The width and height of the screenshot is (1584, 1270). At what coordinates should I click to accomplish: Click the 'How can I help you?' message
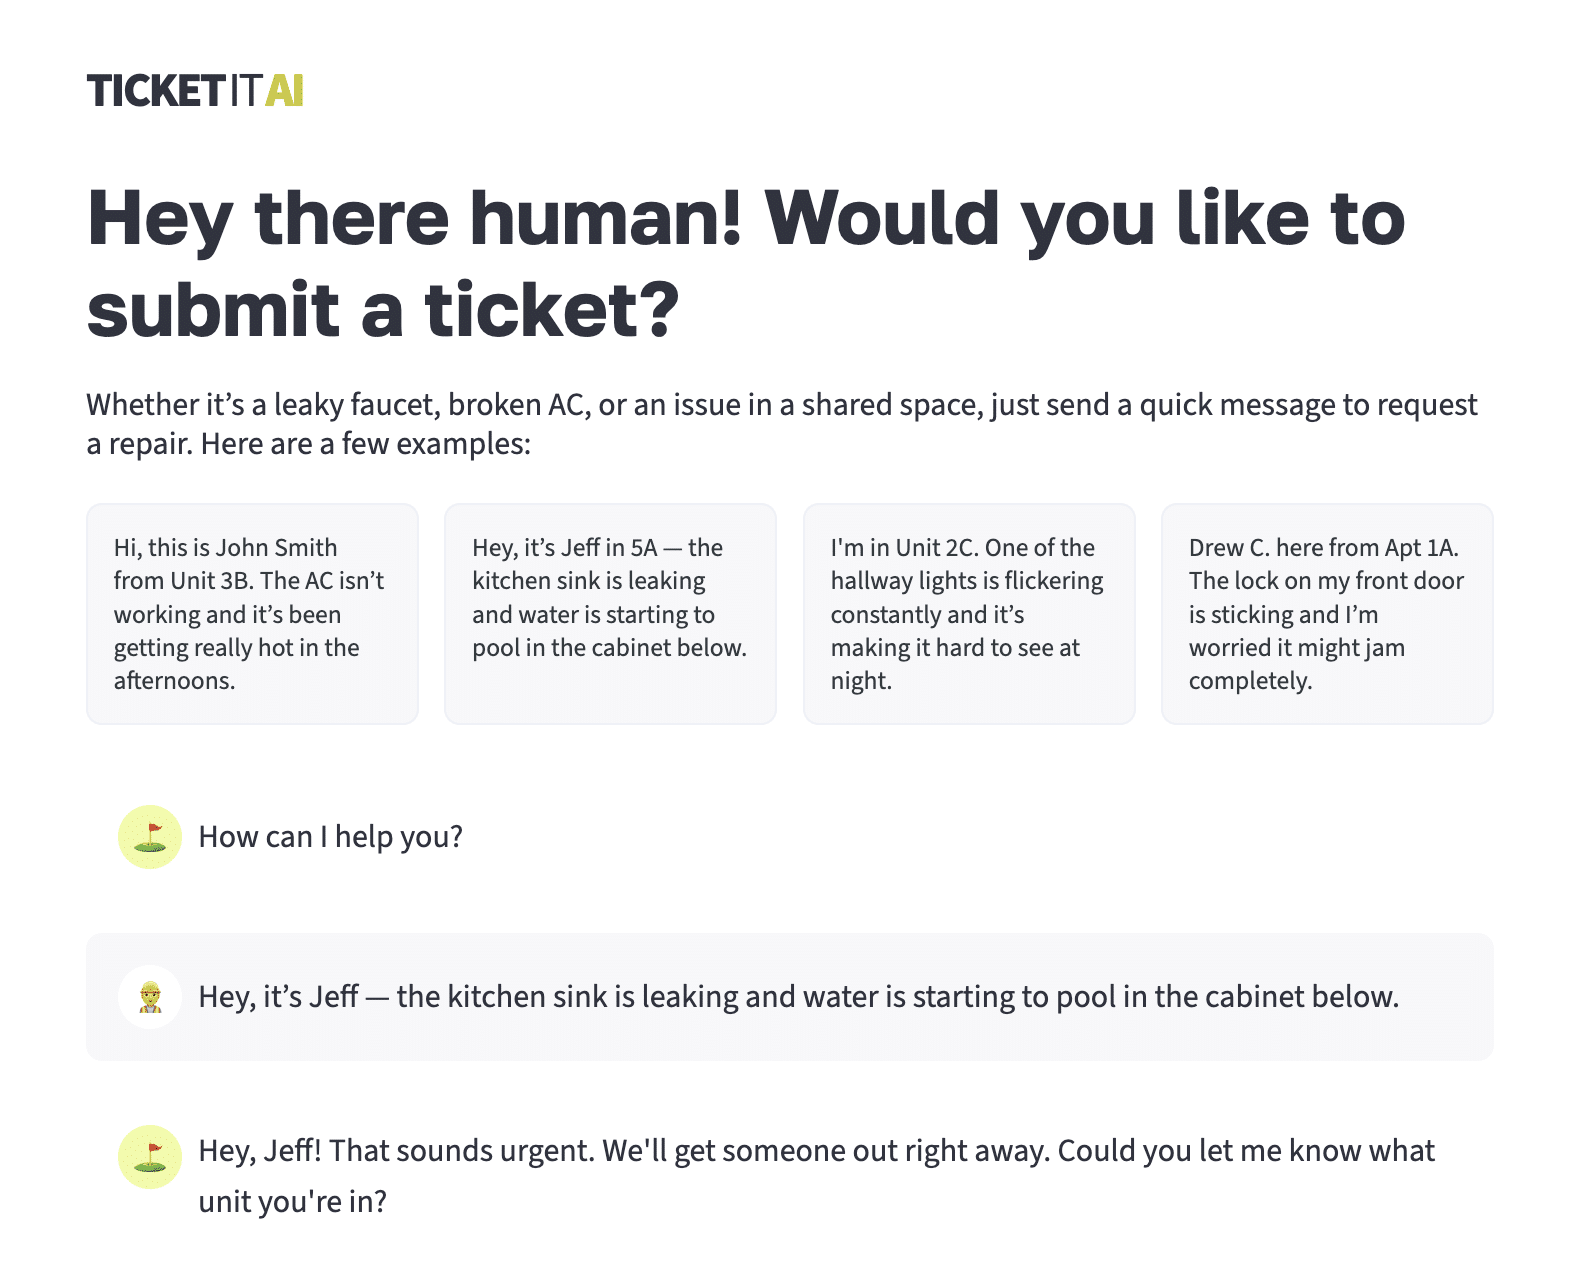[330, 837]
